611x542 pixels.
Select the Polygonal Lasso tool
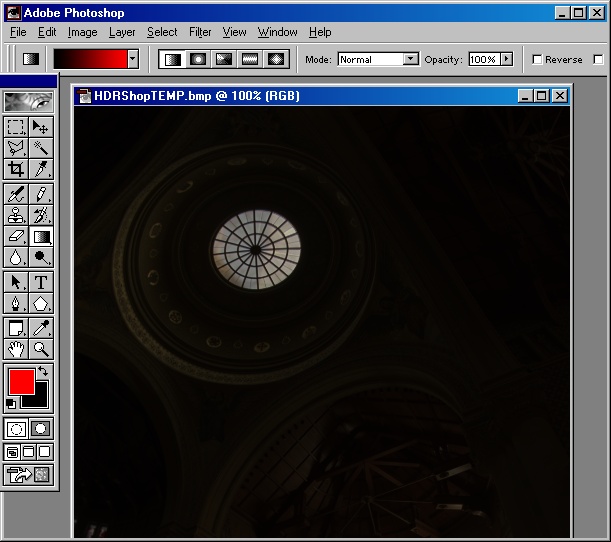(16, 148)
